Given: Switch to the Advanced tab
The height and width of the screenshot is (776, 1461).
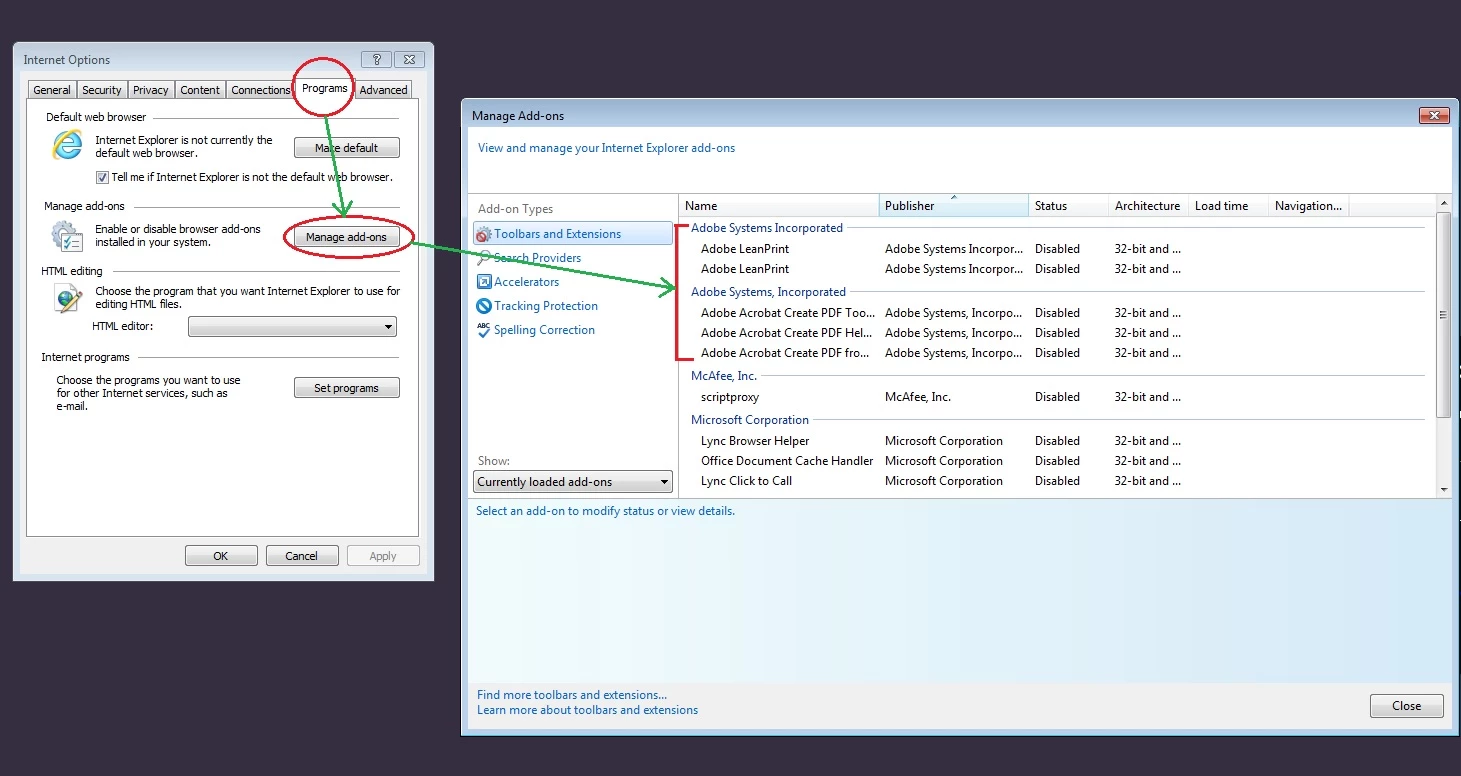Looking at the screenshot, I should pos(384,90).
